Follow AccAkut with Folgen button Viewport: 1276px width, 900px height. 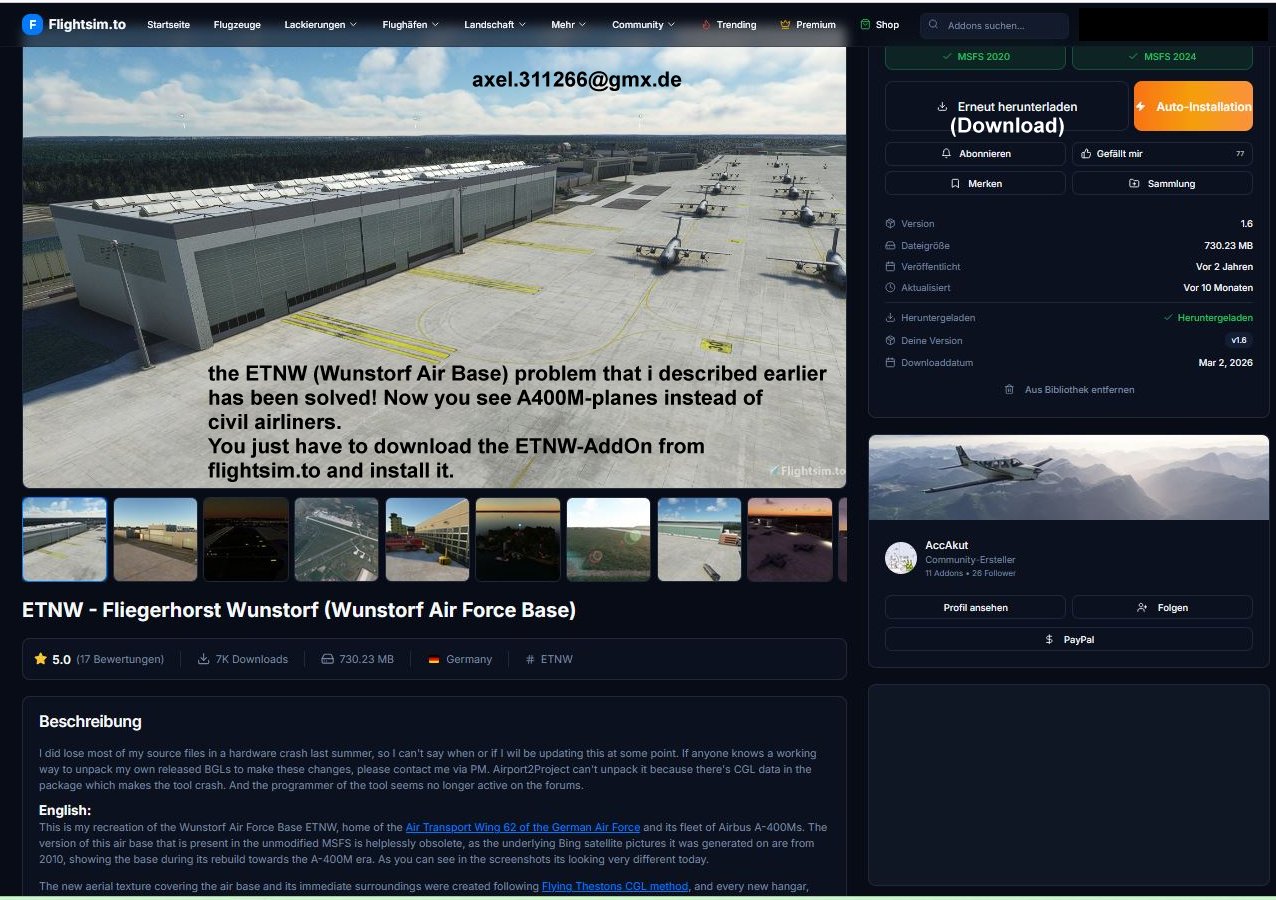1162,608
